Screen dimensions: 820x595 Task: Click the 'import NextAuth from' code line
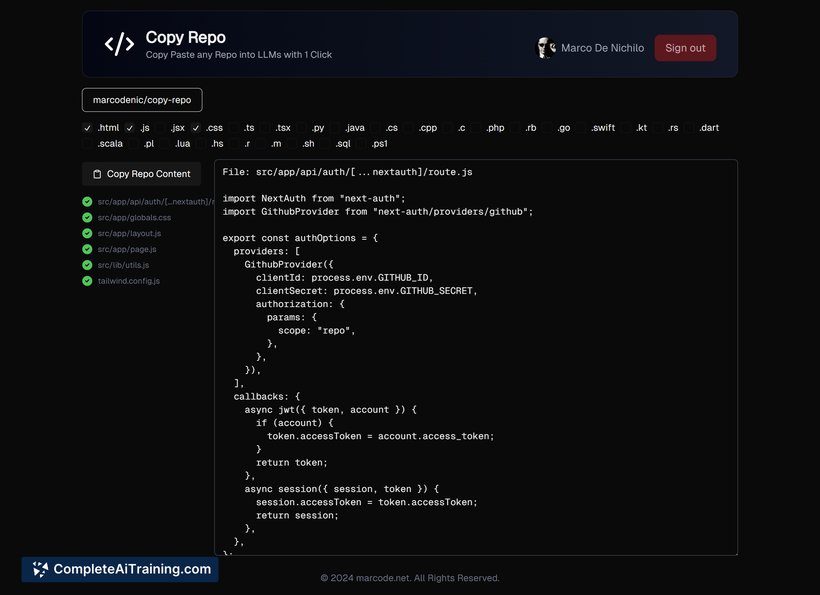[x=314, y=199]
